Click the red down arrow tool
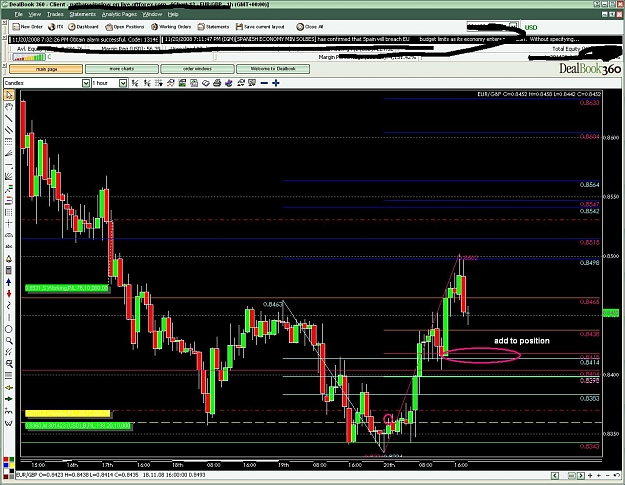This screenshot has height=485, width=625. [9, 294]
